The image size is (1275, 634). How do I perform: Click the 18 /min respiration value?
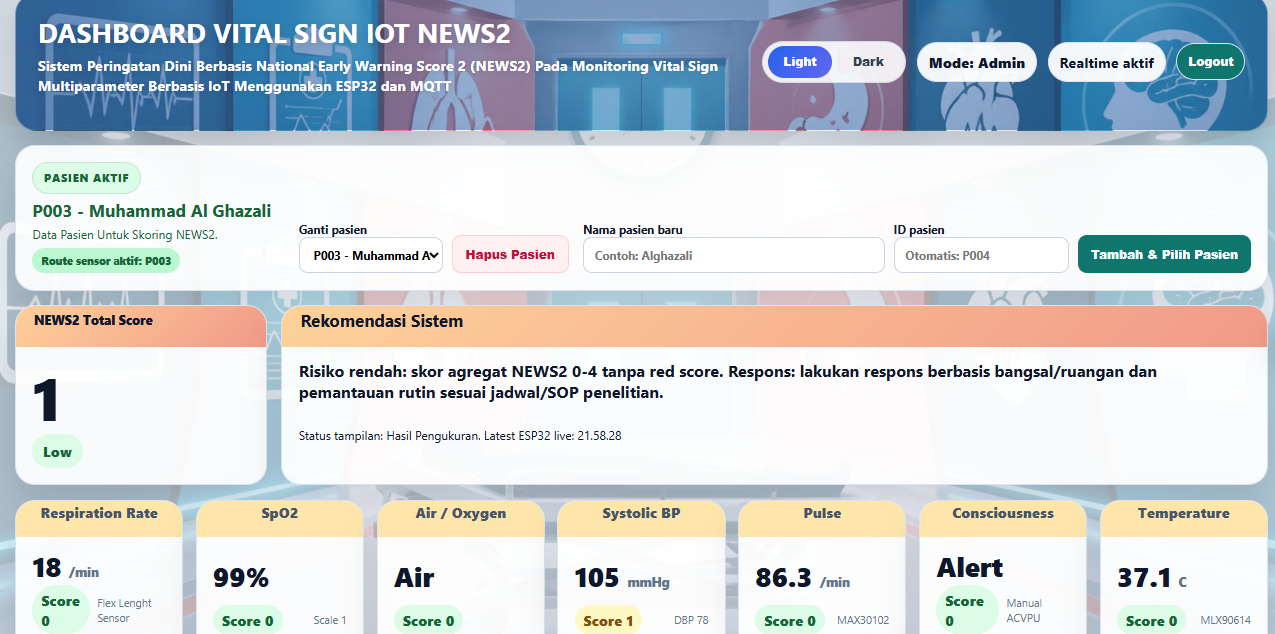(66, 568)
